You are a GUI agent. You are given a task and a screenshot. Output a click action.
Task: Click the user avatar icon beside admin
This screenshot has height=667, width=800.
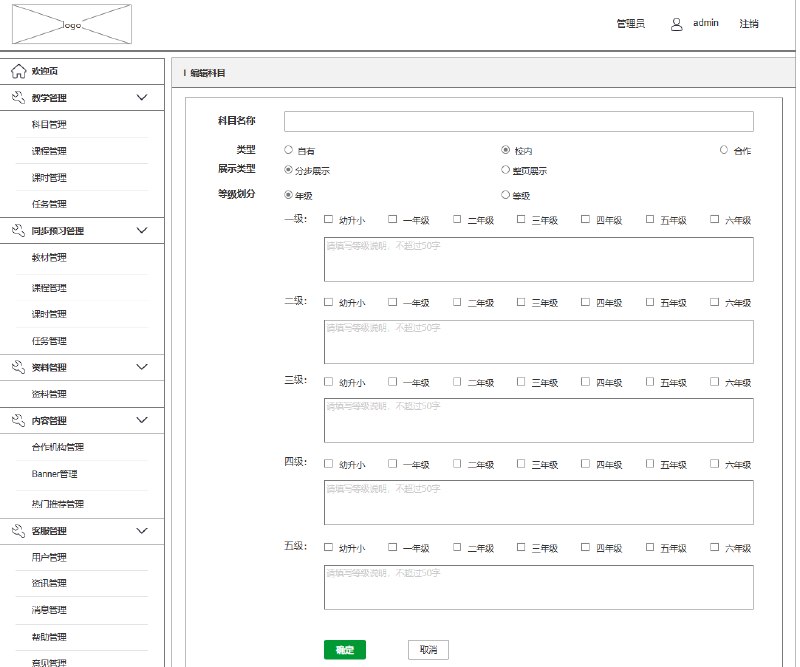[677, 24]
